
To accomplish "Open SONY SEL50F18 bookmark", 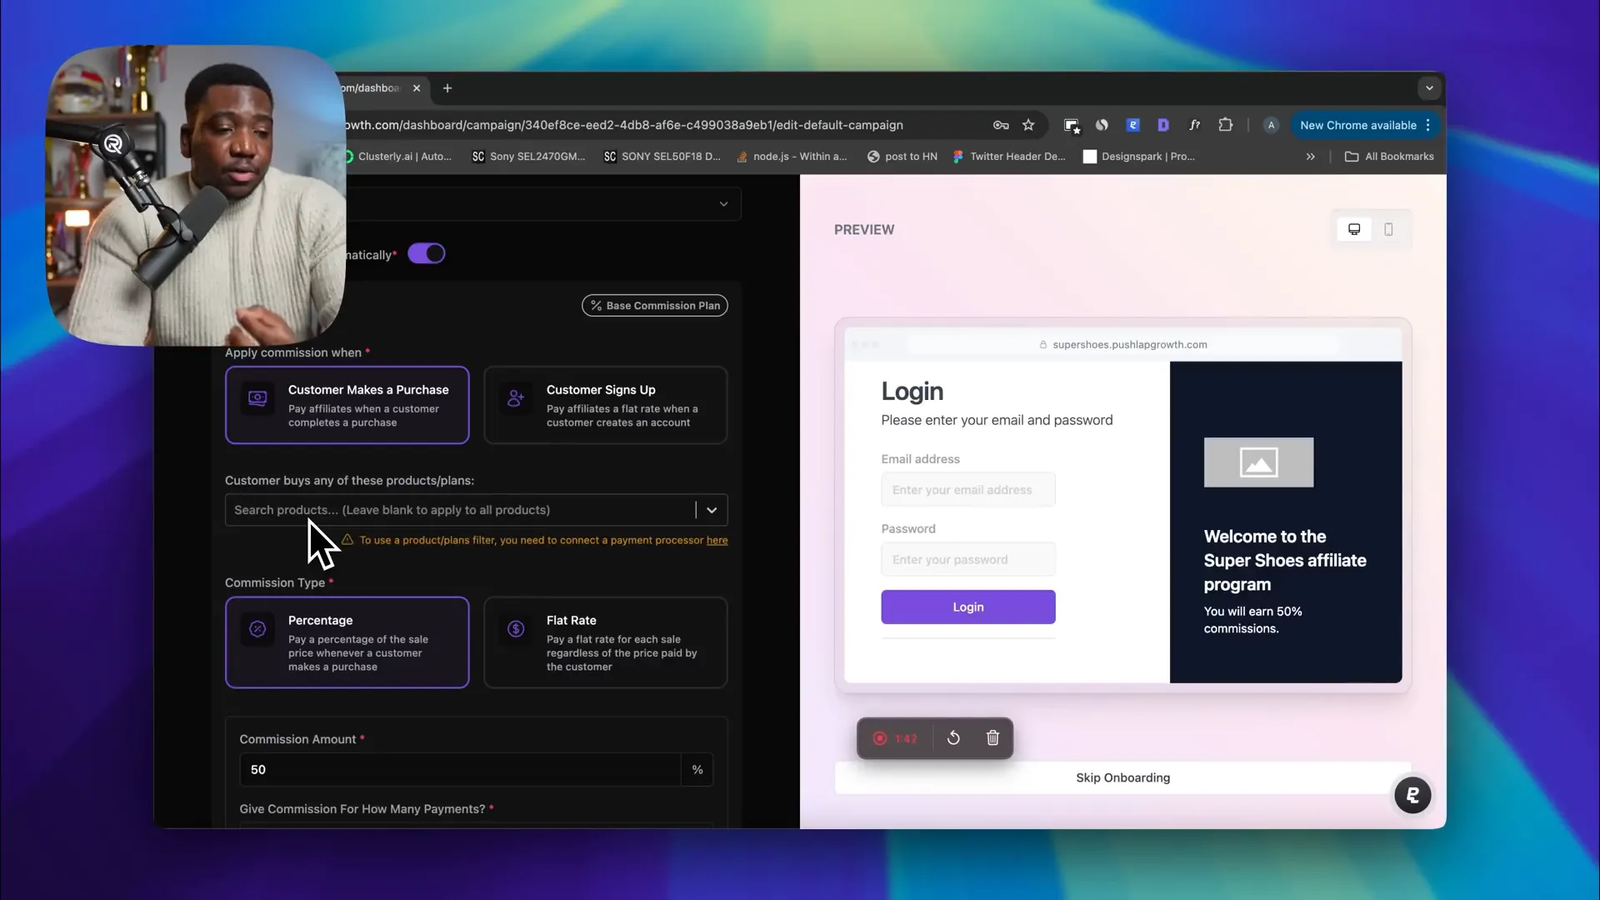I will coord(661,156).
